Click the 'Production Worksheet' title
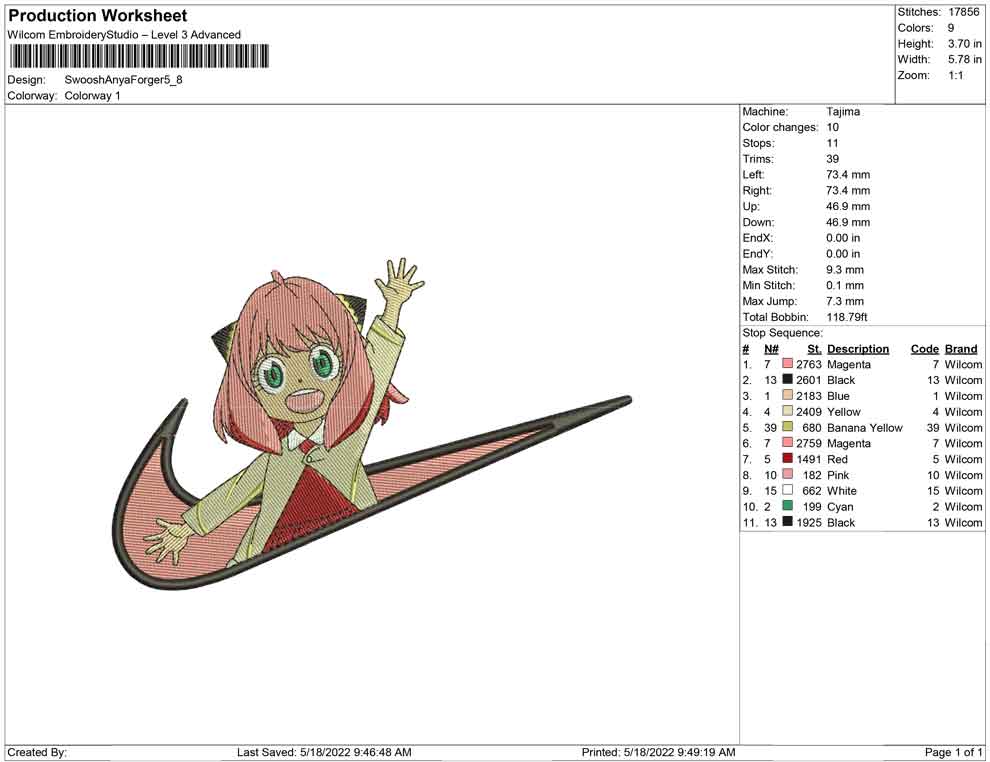This screenshot has width=990, height=762. [x=98, y=16]
